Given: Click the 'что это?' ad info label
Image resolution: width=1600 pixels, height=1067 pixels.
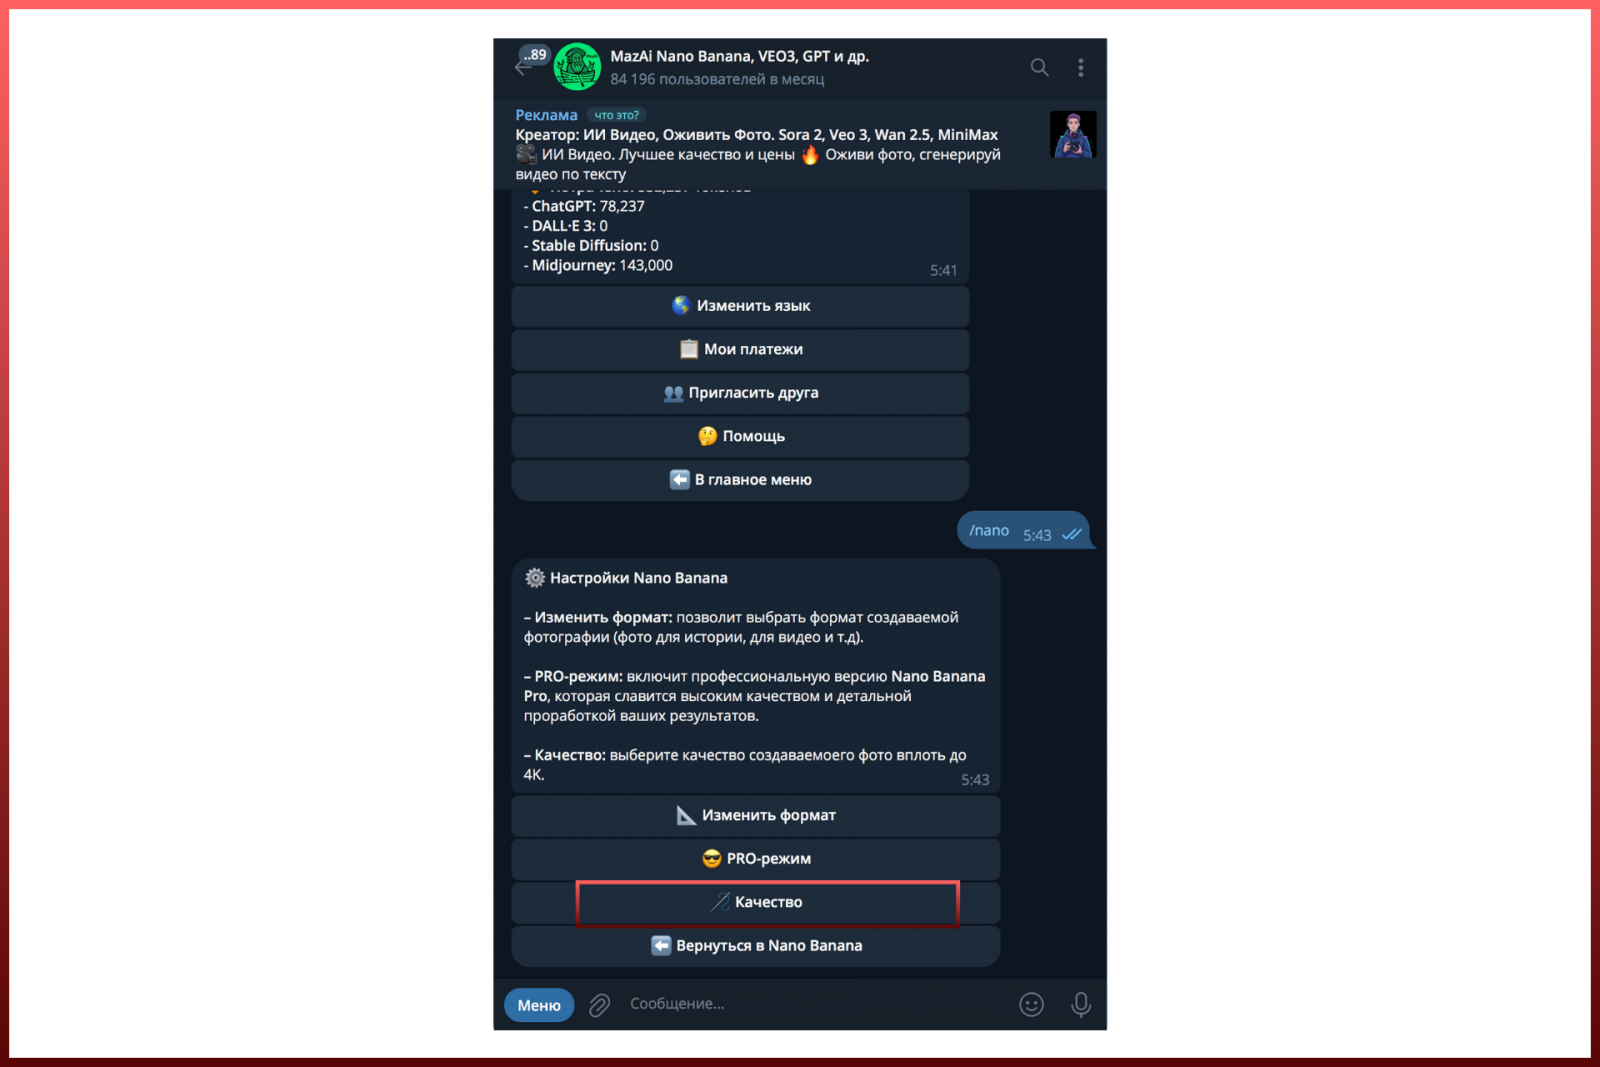Looking at the screenshot, I should (x=616, y=115).
